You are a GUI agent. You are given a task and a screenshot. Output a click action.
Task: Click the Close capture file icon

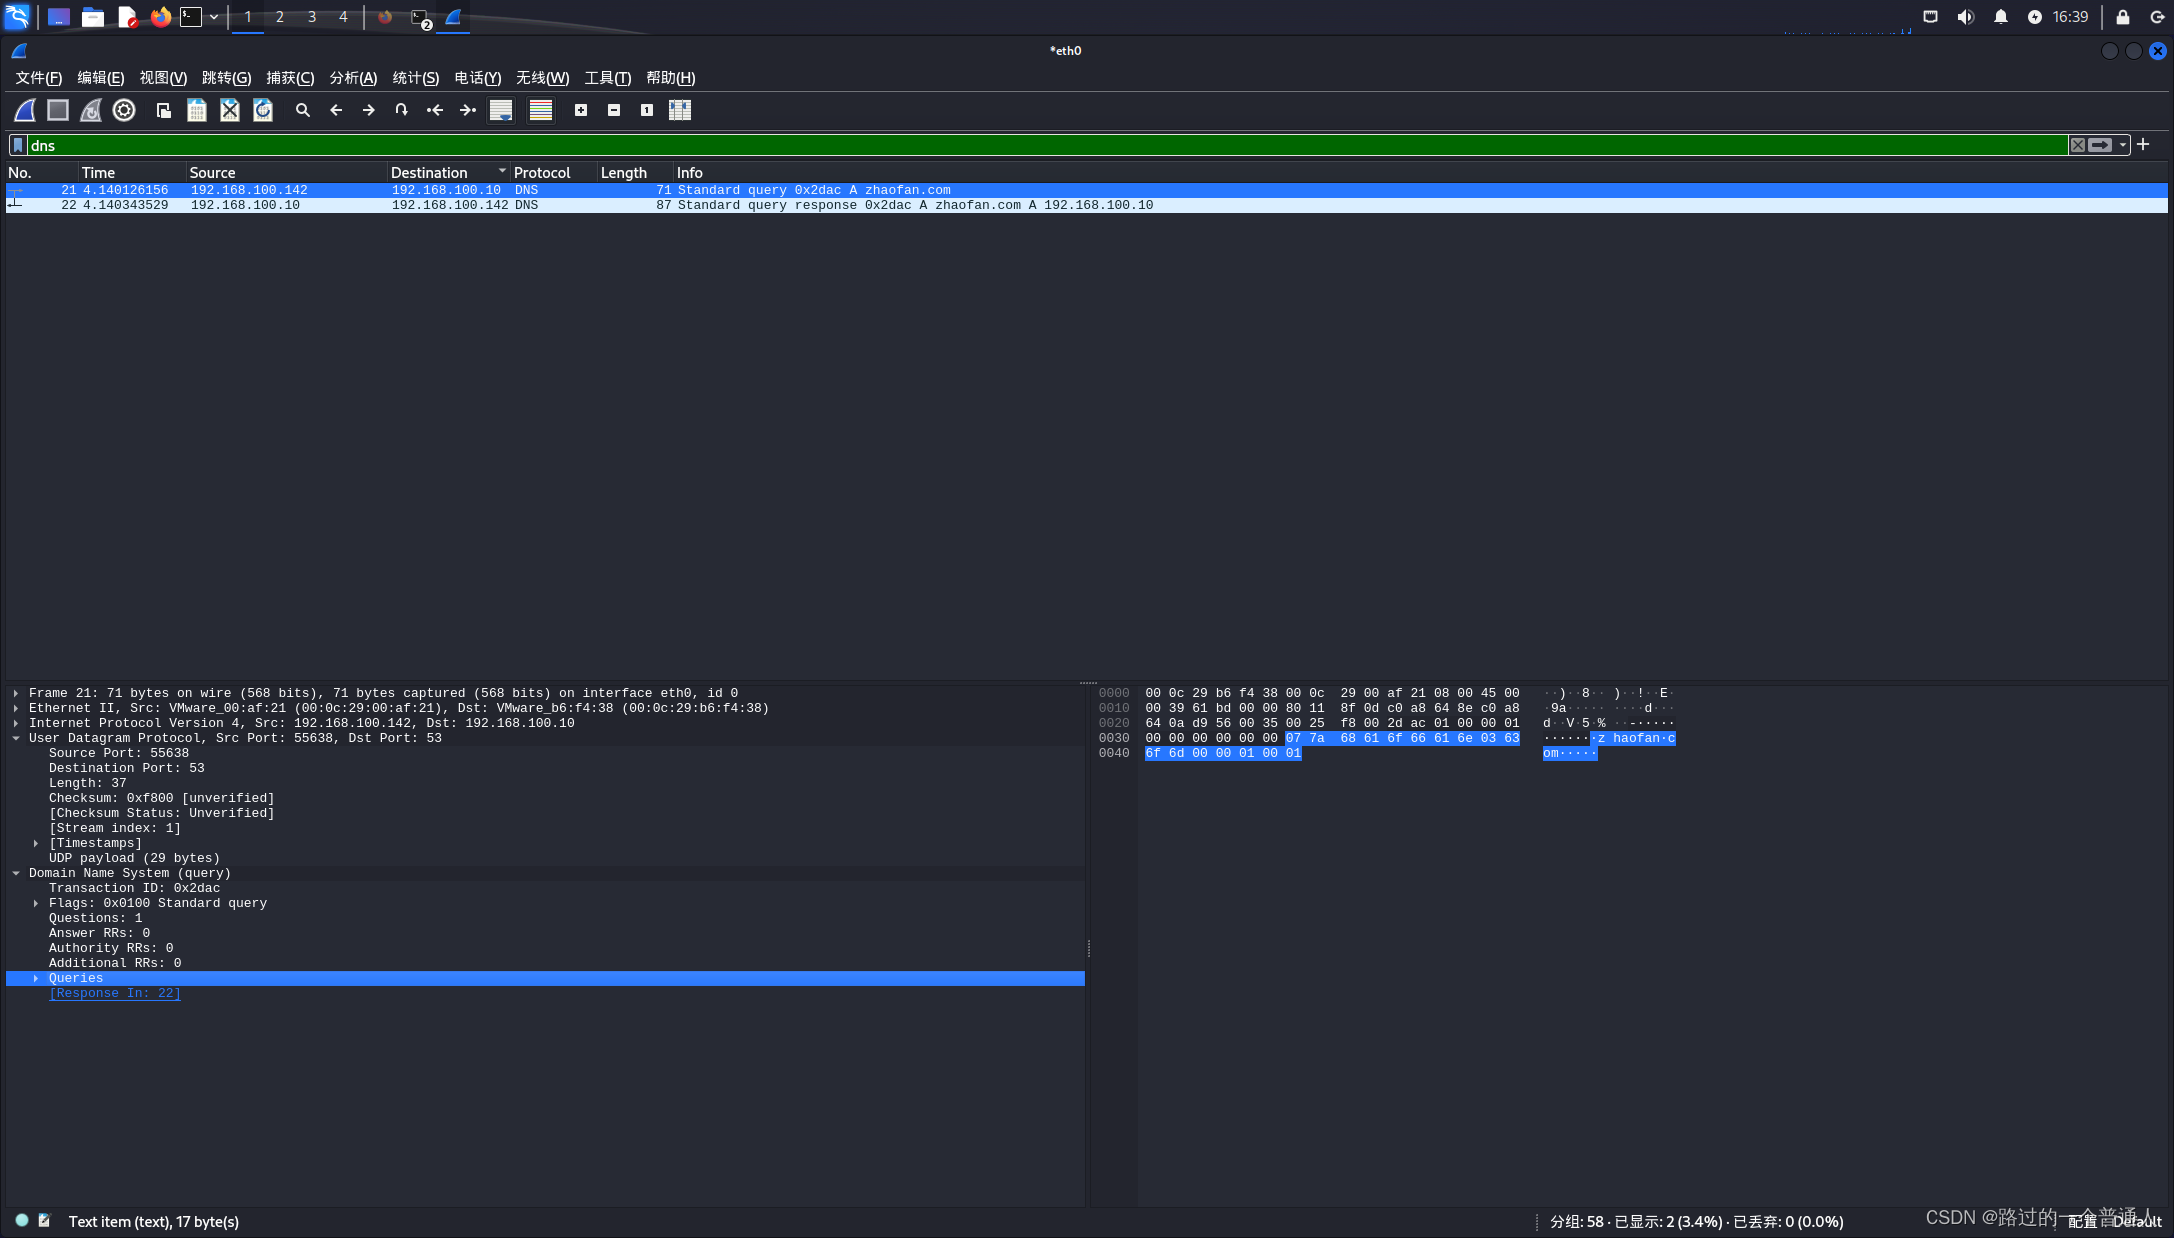coord(230,110)
